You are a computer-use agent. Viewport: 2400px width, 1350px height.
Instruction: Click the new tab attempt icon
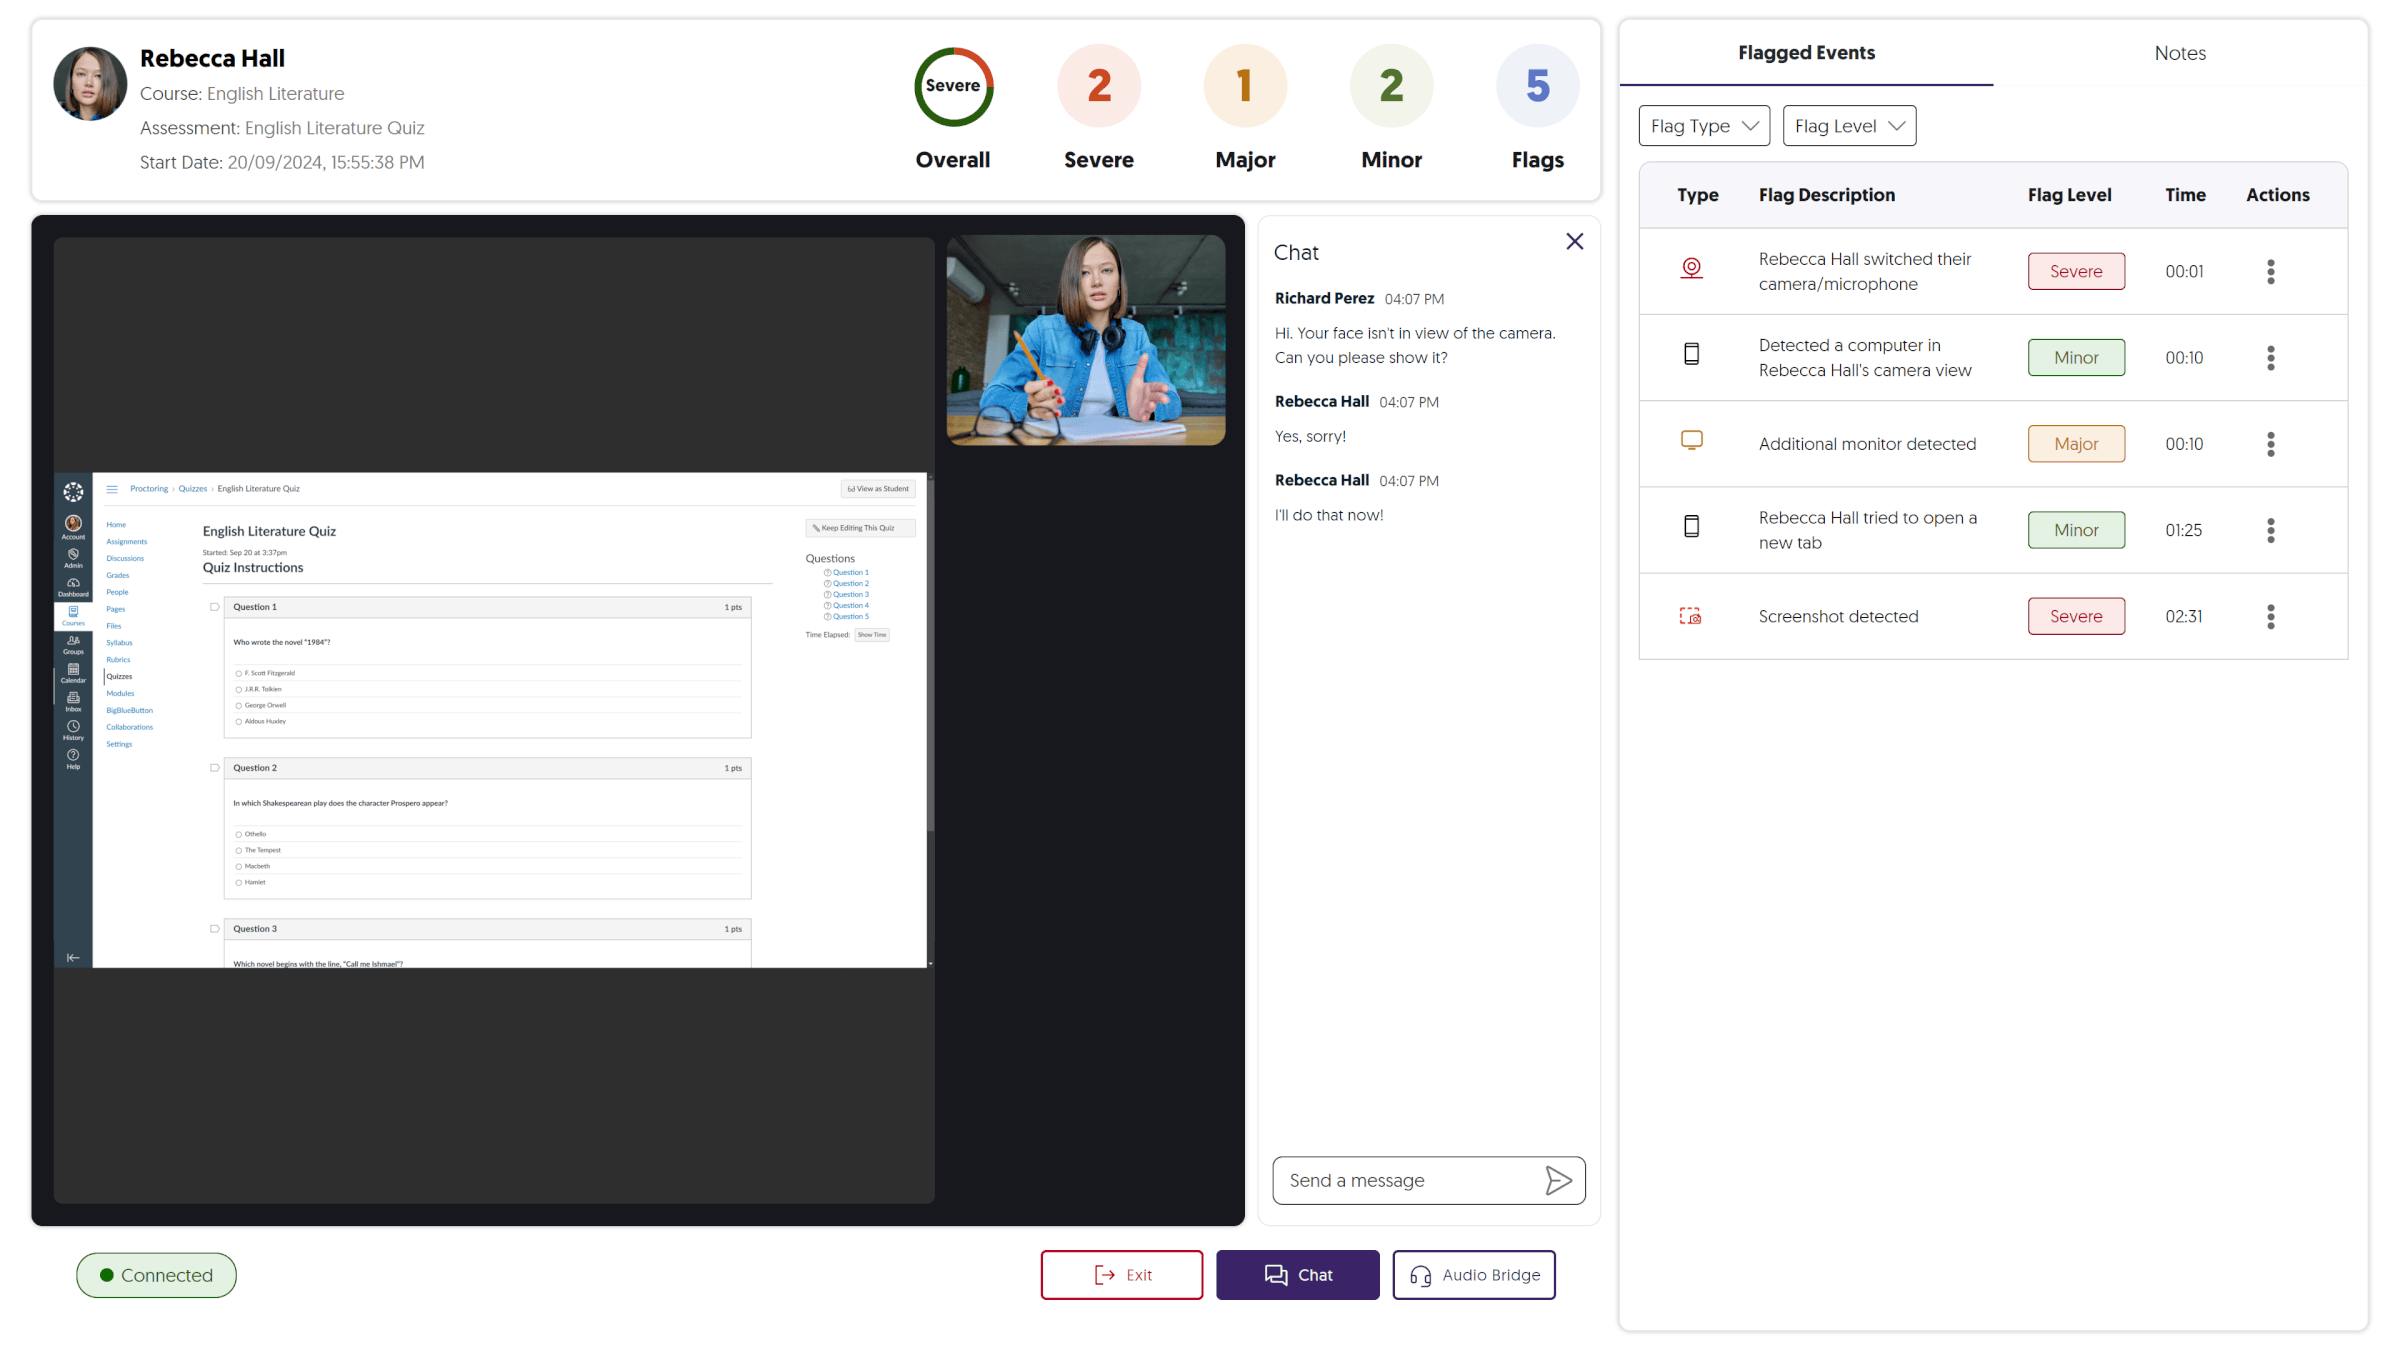click(1691, 527)
